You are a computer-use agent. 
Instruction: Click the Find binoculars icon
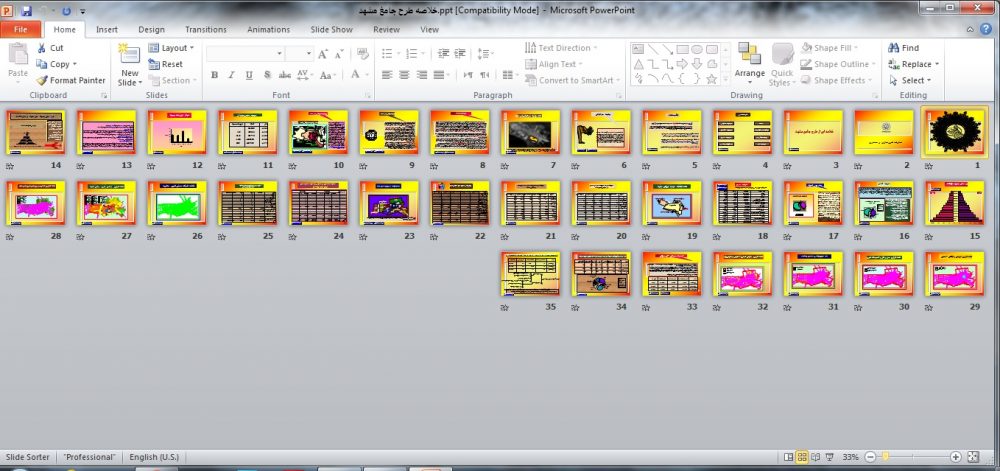tap(893, 48)
